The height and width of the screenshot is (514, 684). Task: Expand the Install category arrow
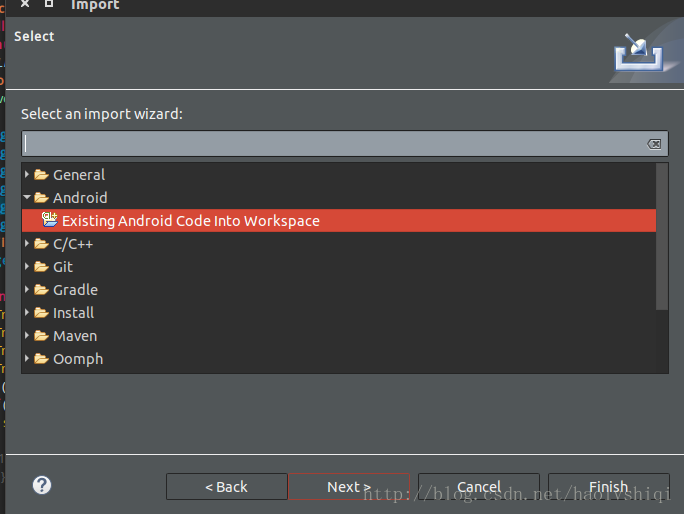(27, 312)
